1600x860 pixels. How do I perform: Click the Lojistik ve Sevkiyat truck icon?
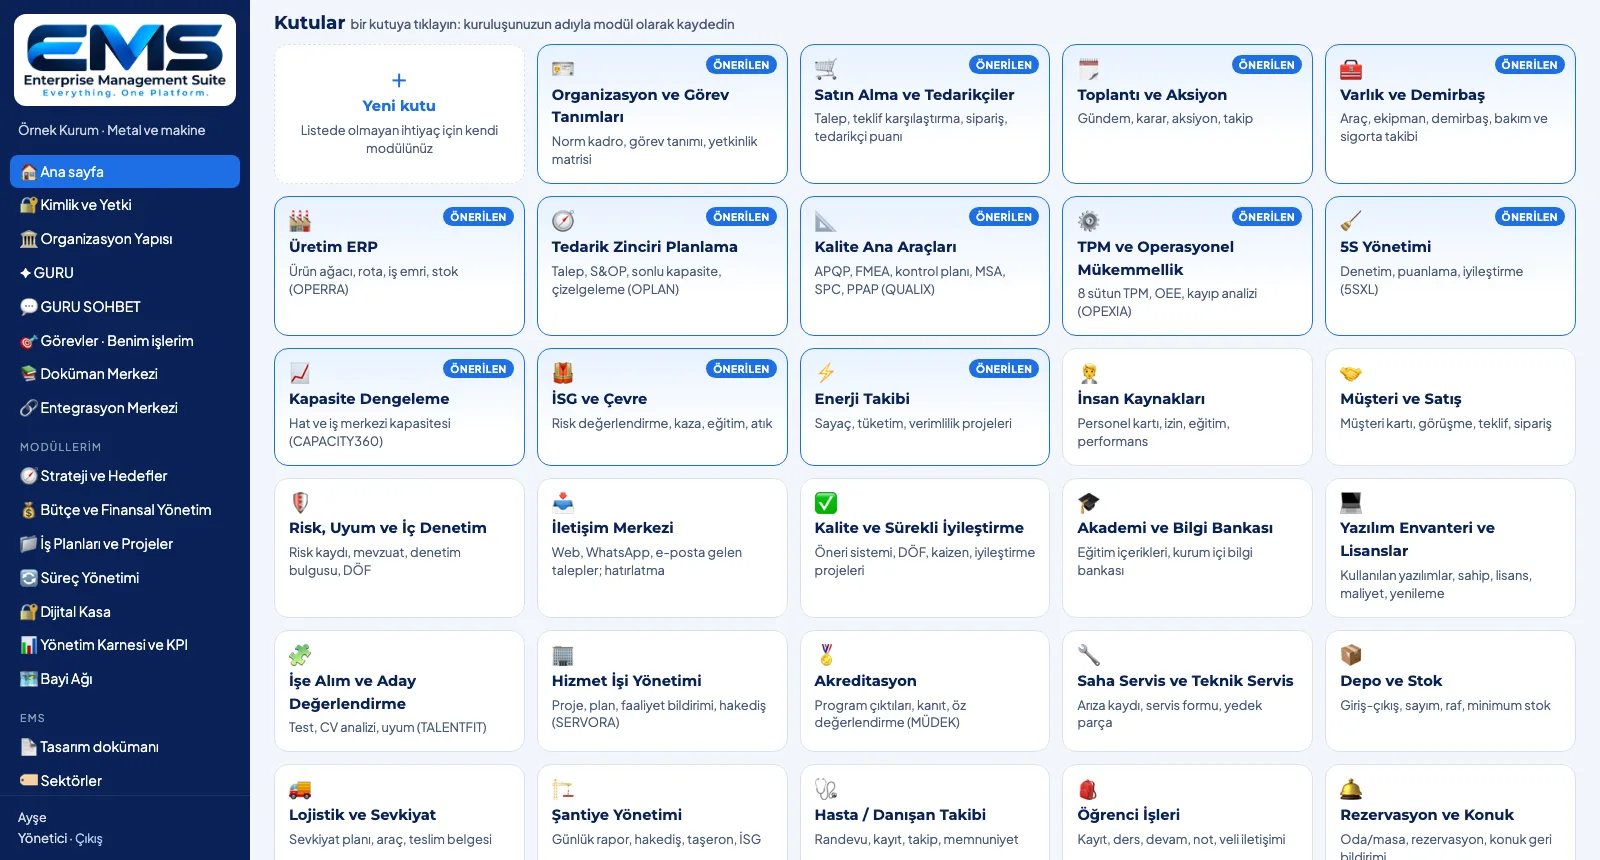point(300,789)
